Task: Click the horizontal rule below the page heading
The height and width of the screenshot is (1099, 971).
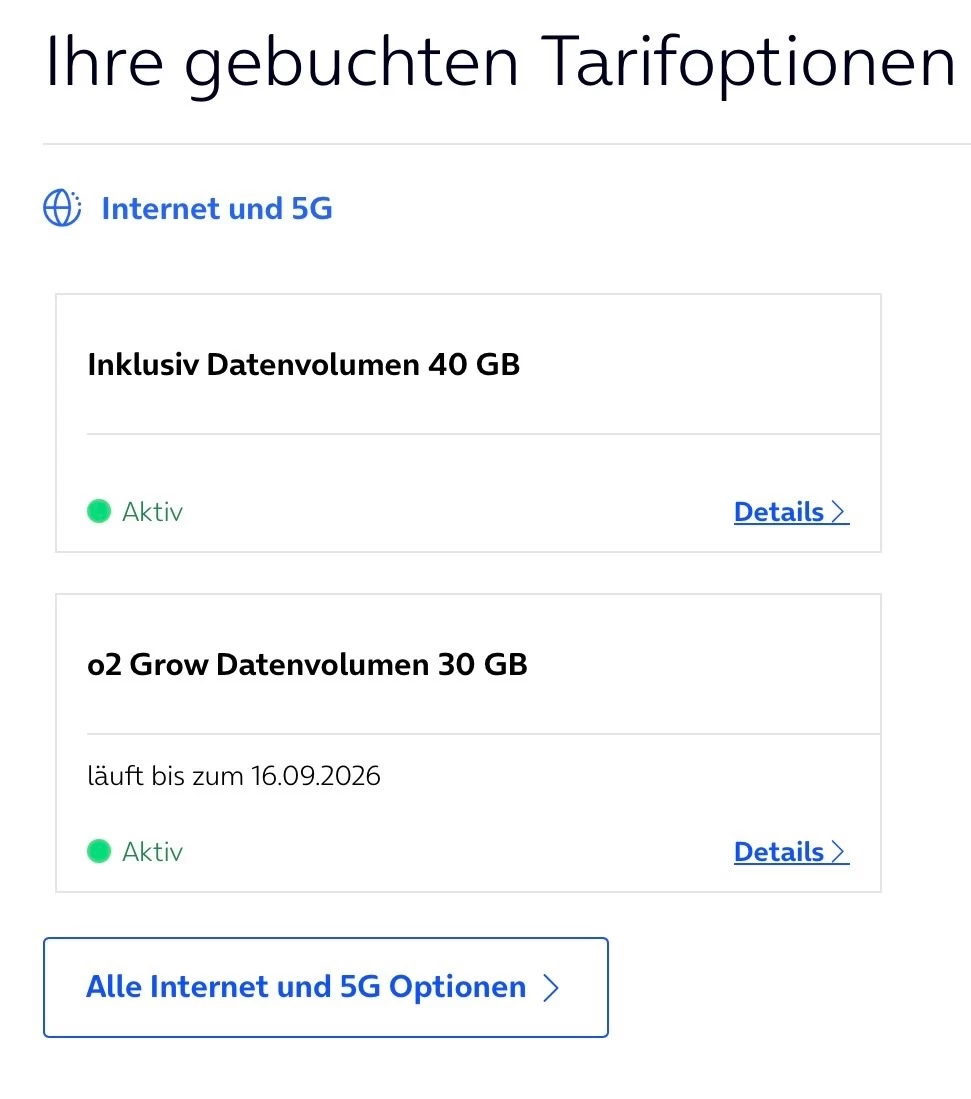Action: [x=507, y=144]
